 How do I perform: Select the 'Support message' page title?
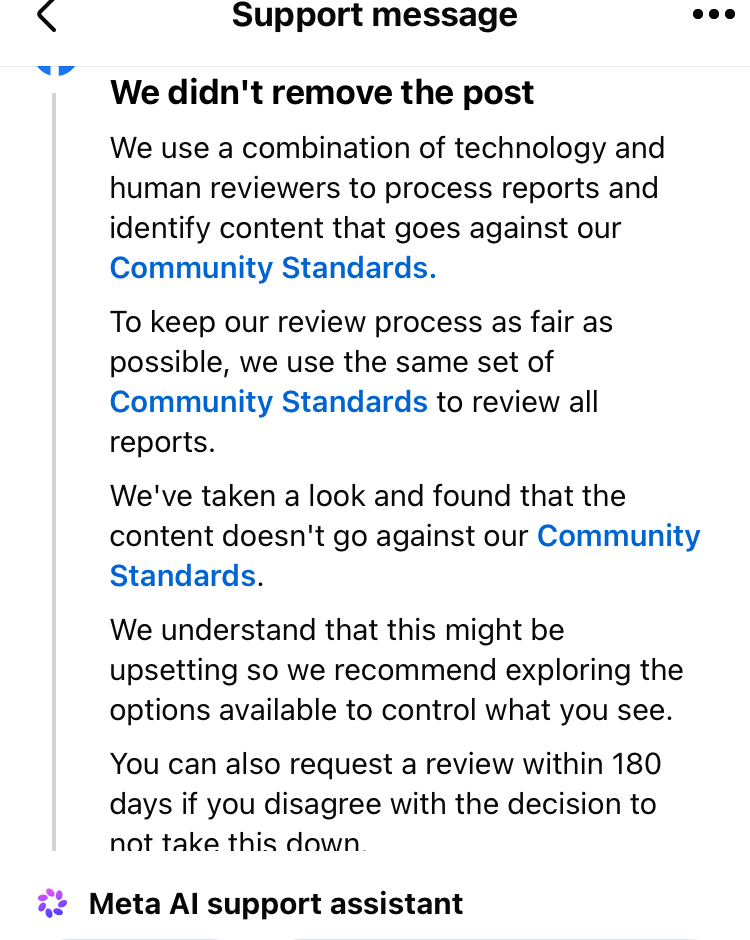375,15
